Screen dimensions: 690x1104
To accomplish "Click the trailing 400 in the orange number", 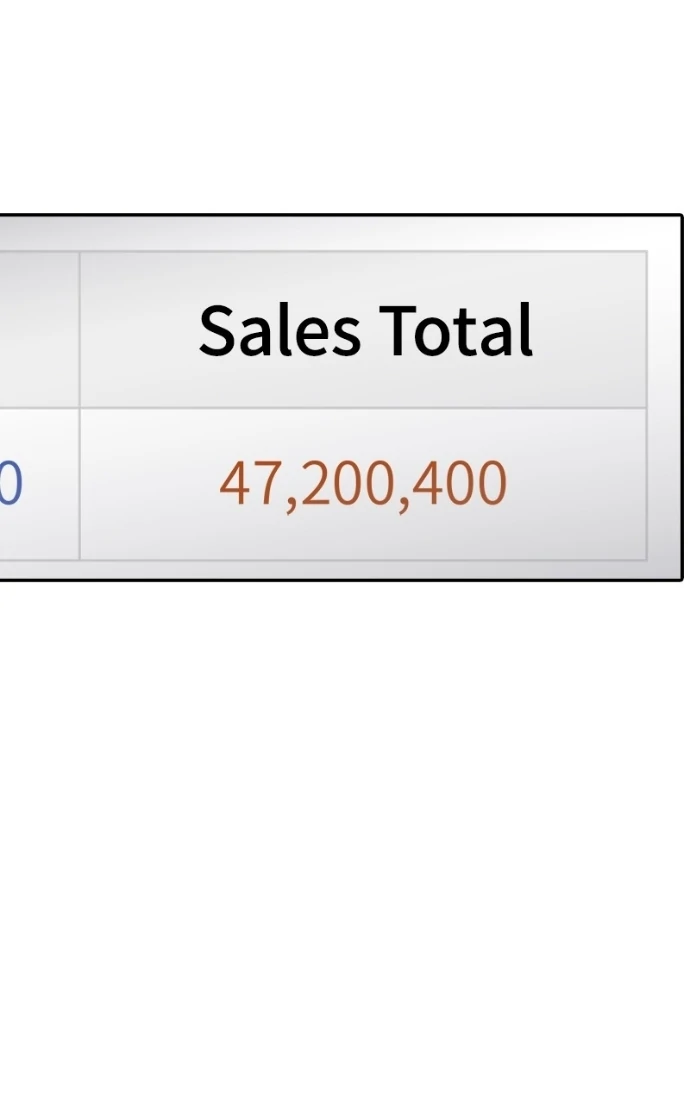I will pyautogui.click(x=459, y=484).
